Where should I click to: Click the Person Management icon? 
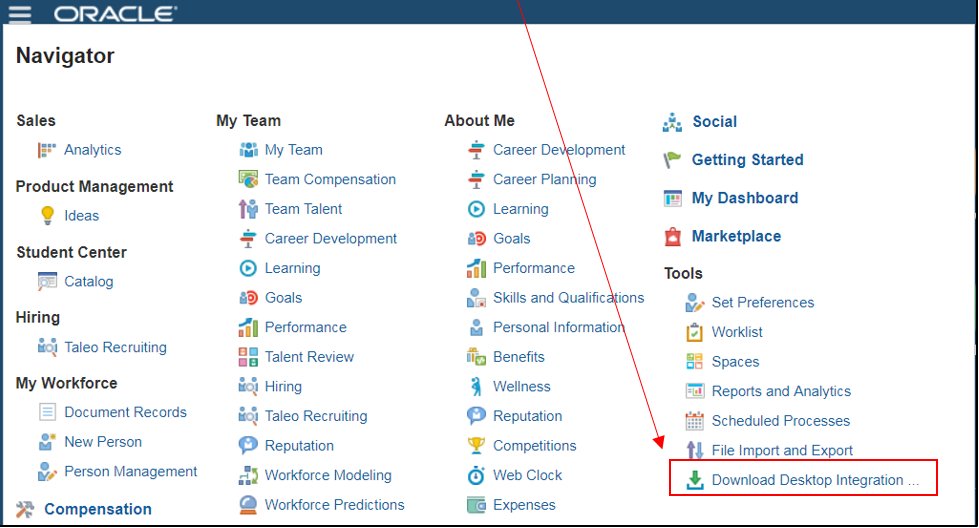point(47,471)
